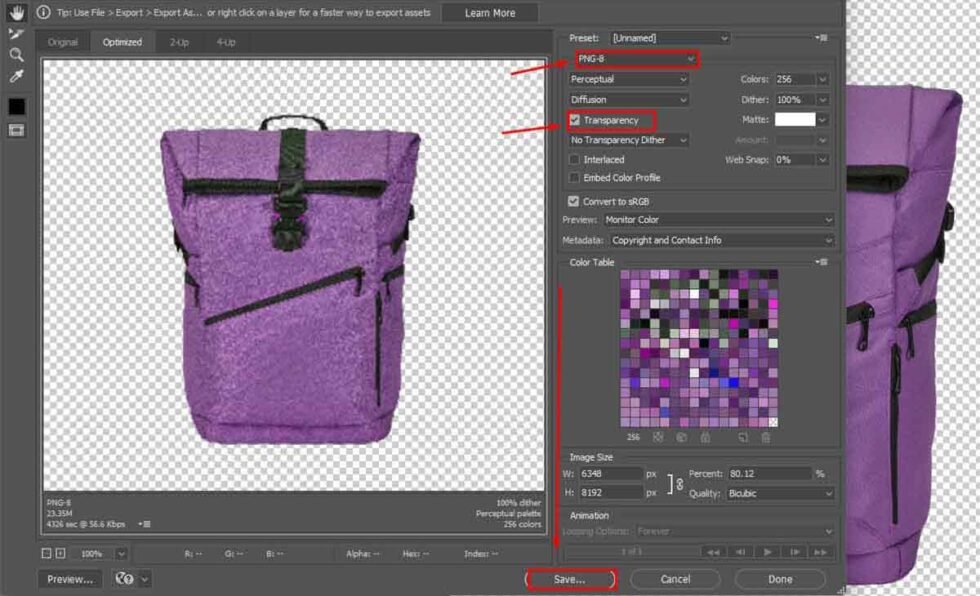The image size is (980, 596).
Task: Click the backpack image in preview
Action: coord(289,279)
